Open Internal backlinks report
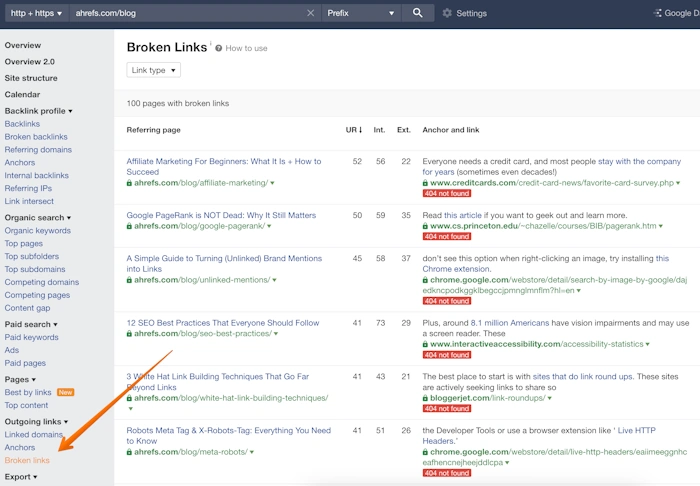The width and height of the screenshot is (700, 486). pos(37,175)
